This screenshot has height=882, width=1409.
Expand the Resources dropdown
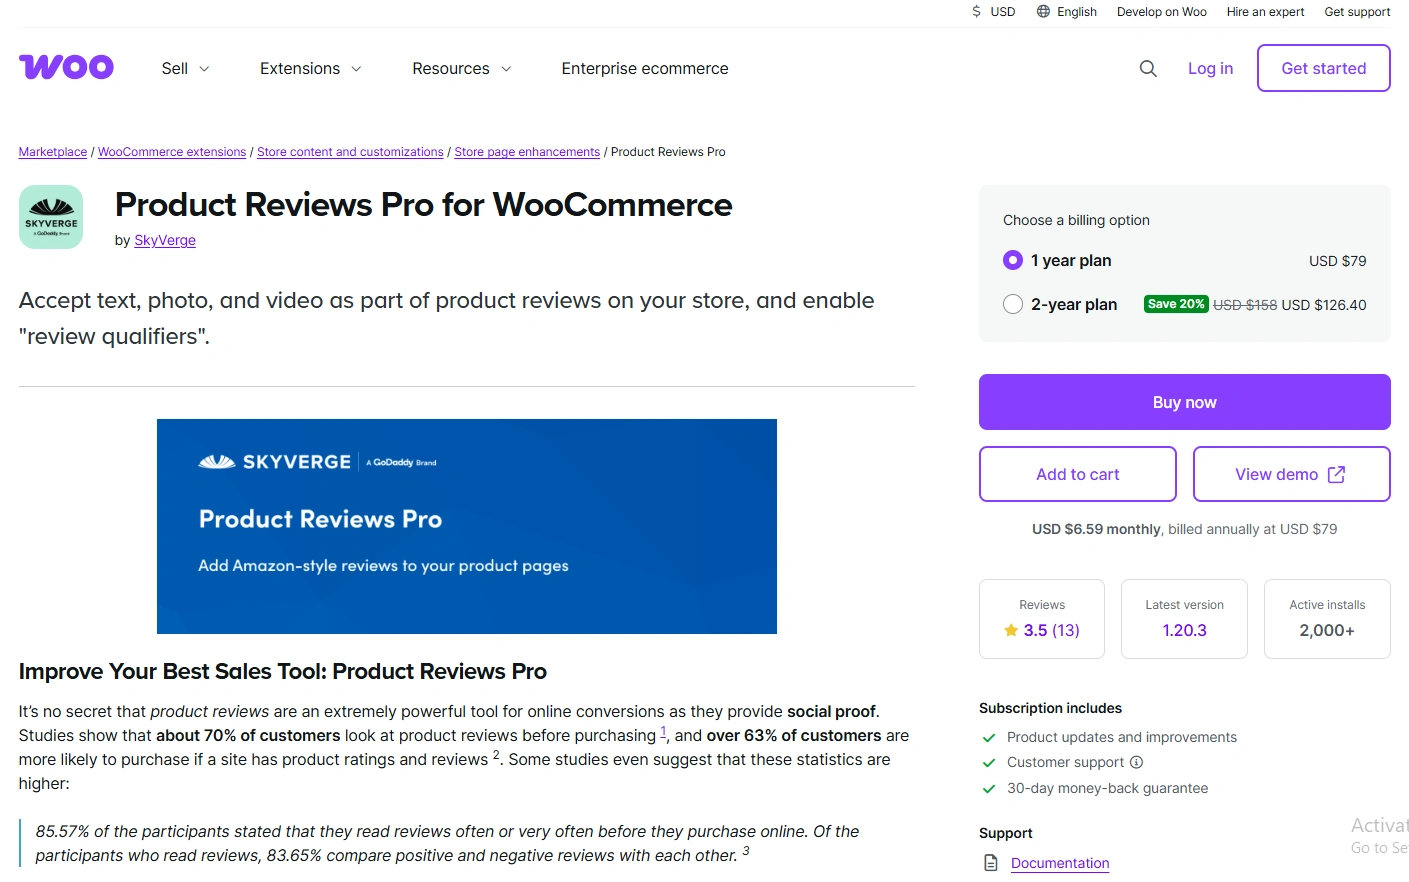461,68
